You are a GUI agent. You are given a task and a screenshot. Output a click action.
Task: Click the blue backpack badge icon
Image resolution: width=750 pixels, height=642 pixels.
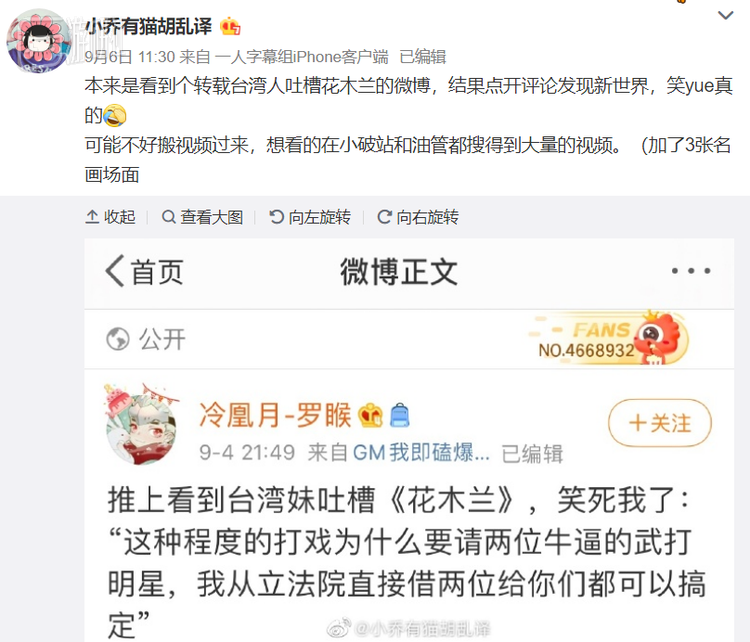click(x=400, y=415)
